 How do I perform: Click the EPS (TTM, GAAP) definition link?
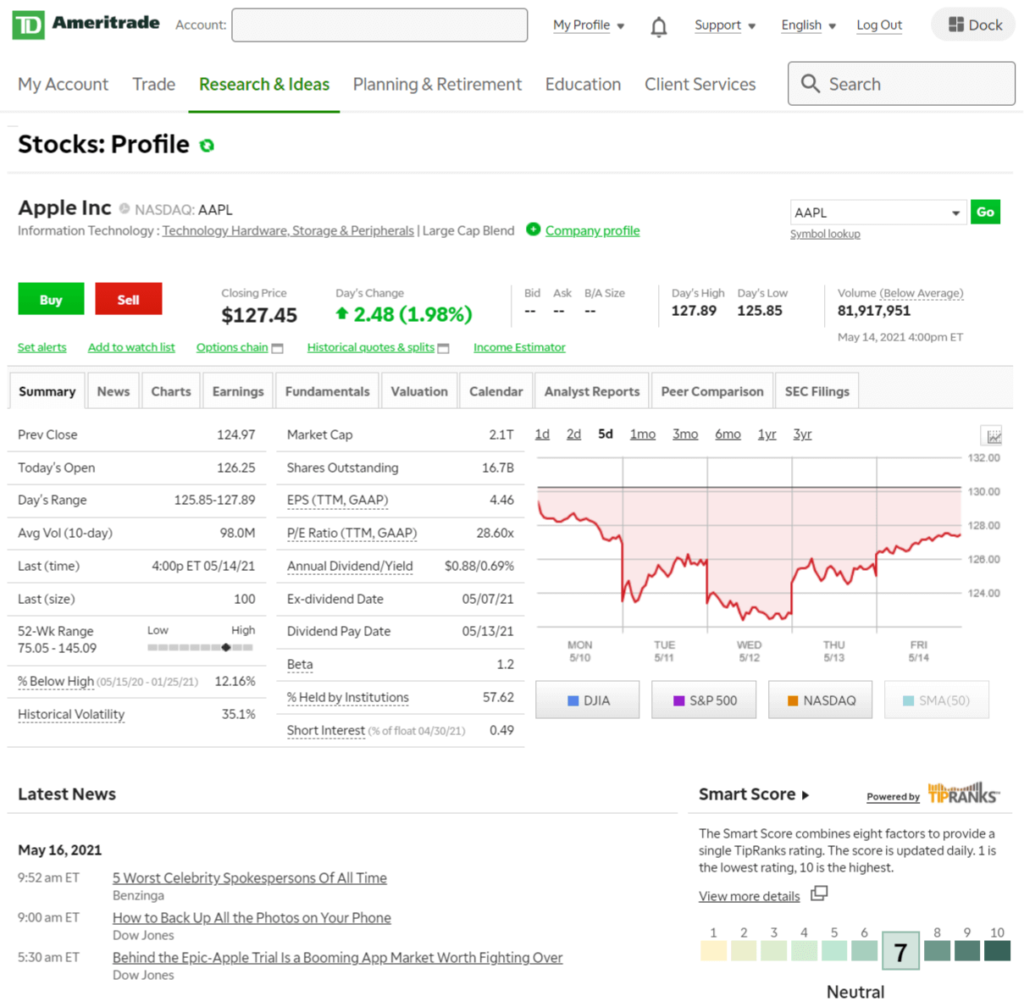337,500
